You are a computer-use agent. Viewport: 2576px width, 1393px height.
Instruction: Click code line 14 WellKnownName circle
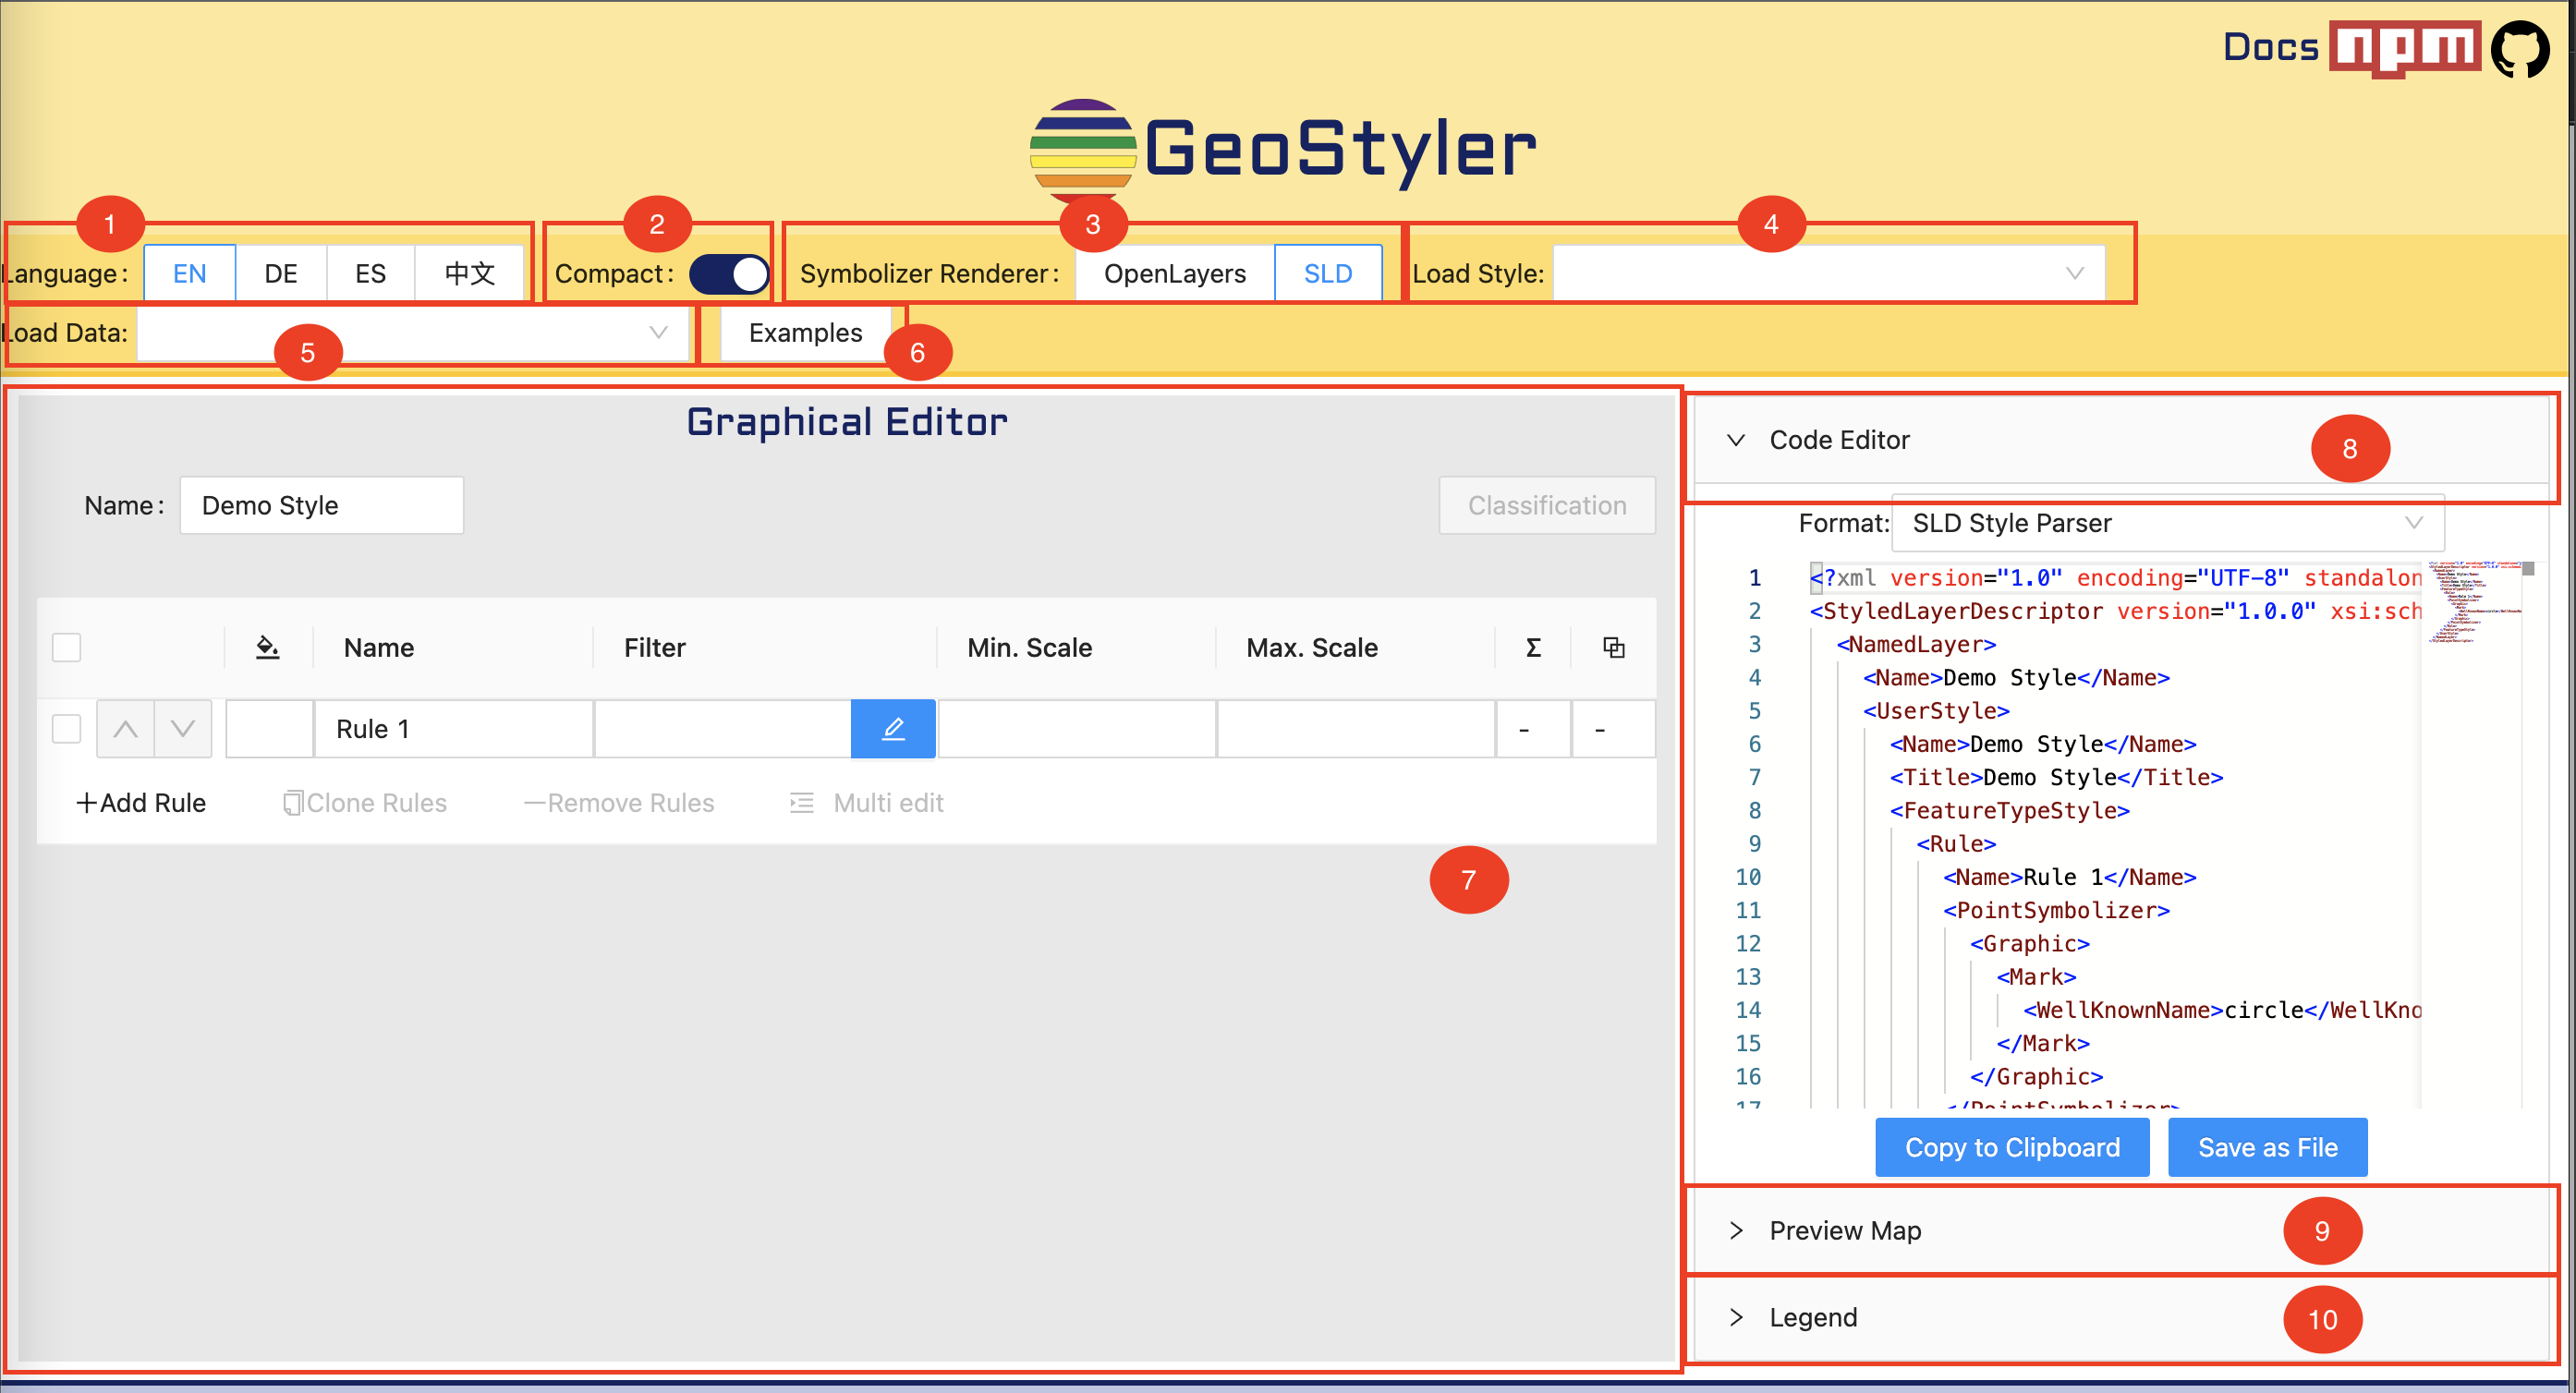tap(2221, 1010)
